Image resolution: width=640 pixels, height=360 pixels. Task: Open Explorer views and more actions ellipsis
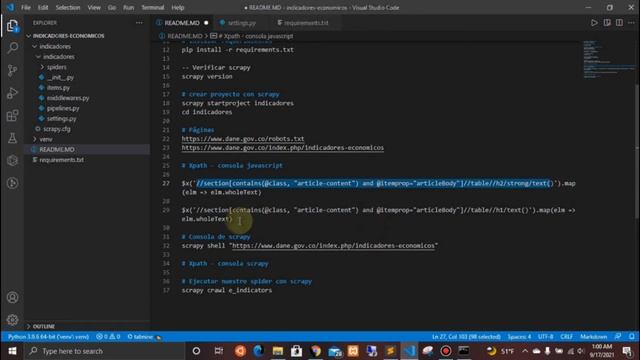[x=139, y=23]
